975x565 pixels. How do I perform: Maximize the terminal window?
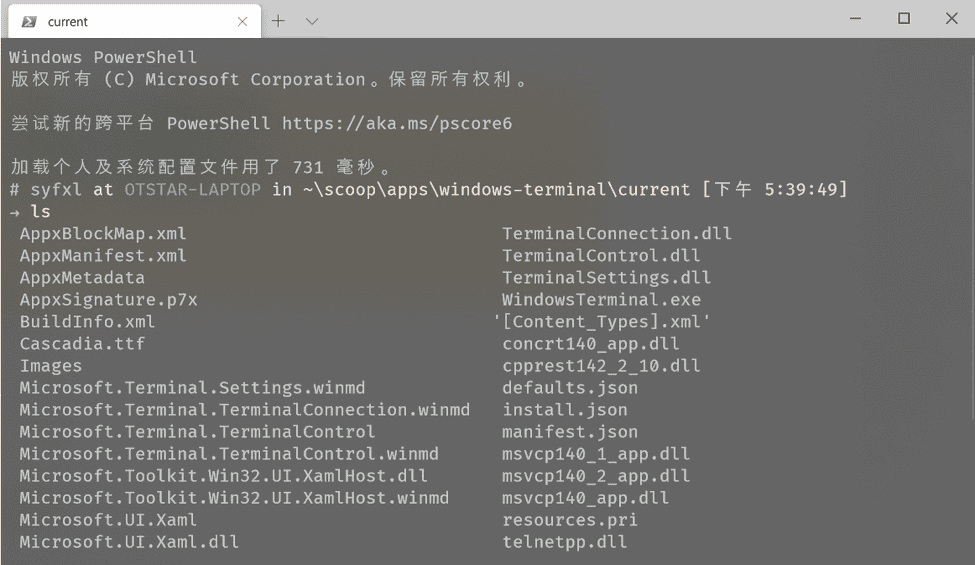pyautogui.click(x=904, y=19)
